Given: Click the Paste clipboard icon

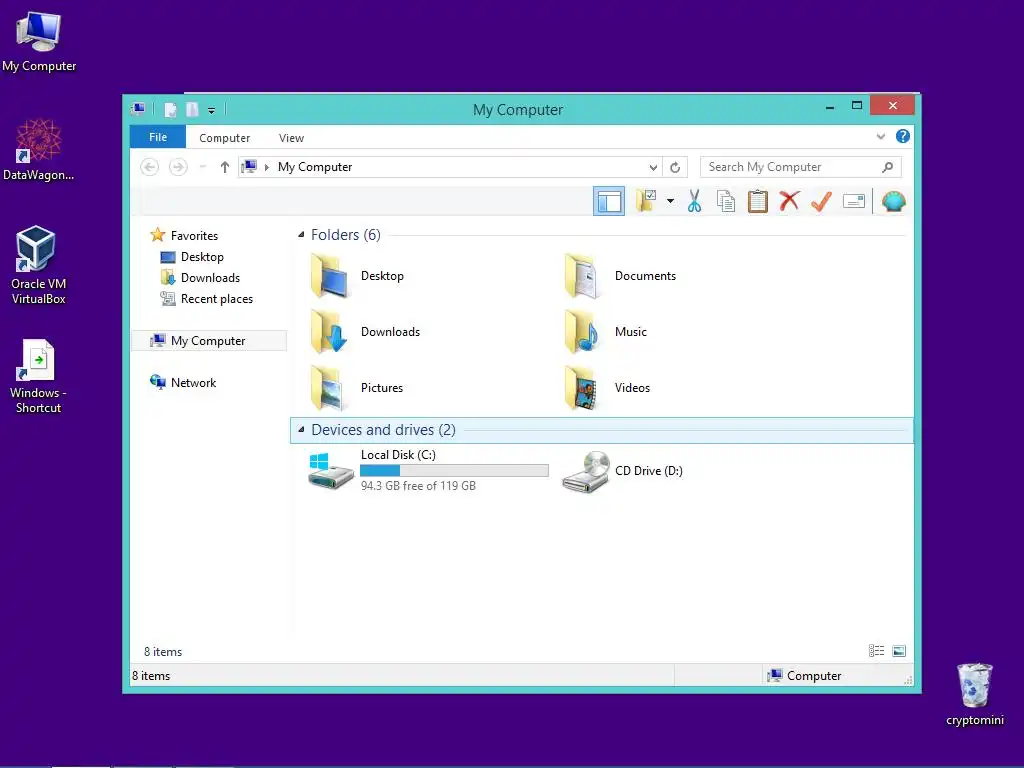Looking at the screenshot, I should pos(758,201).
